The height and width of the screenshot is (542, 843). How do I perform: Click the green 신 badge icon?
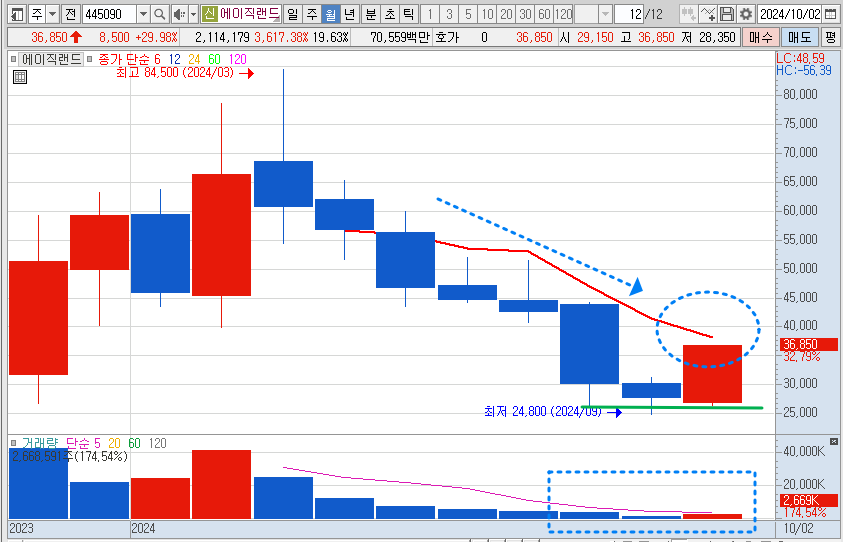click(209, 14)
